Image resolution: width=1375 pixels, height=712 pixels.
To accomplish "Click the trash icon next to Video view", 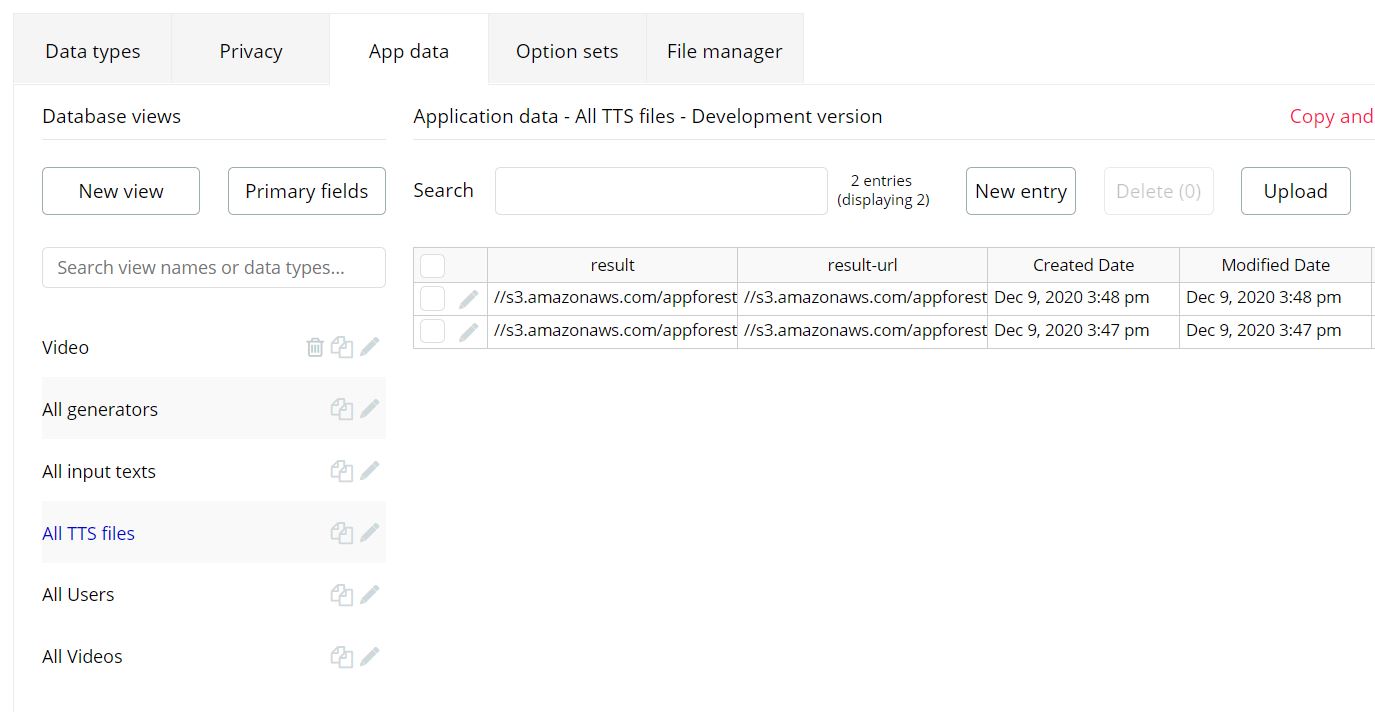I will [315, 347].
